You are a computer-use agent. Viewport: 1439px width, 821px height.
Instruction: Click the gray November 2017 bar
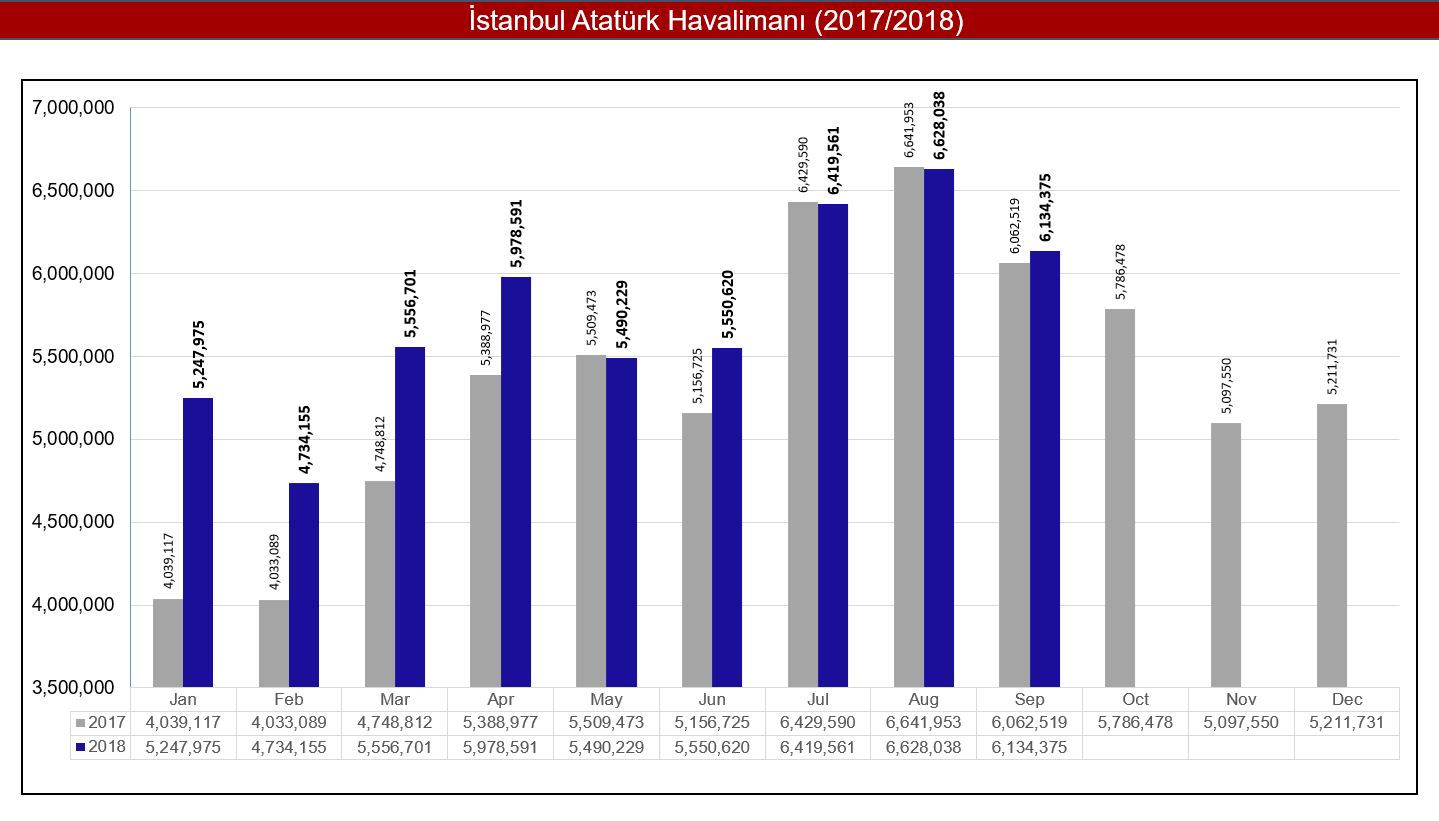coord(1226,555)
